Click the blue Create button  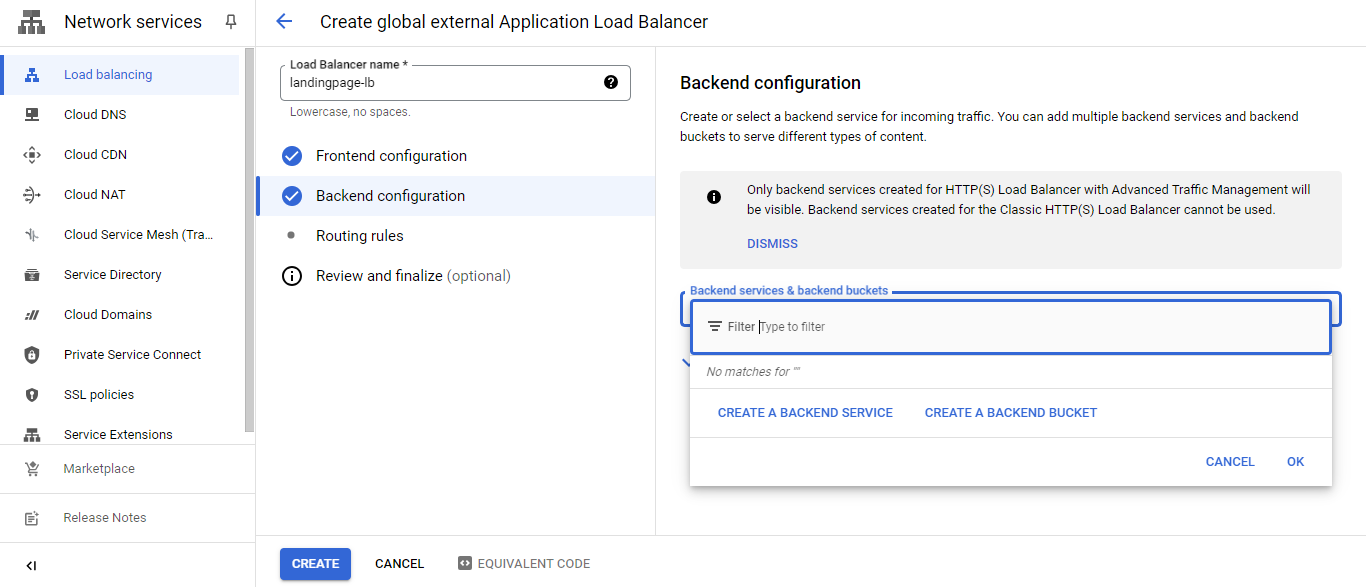[315, 564]
